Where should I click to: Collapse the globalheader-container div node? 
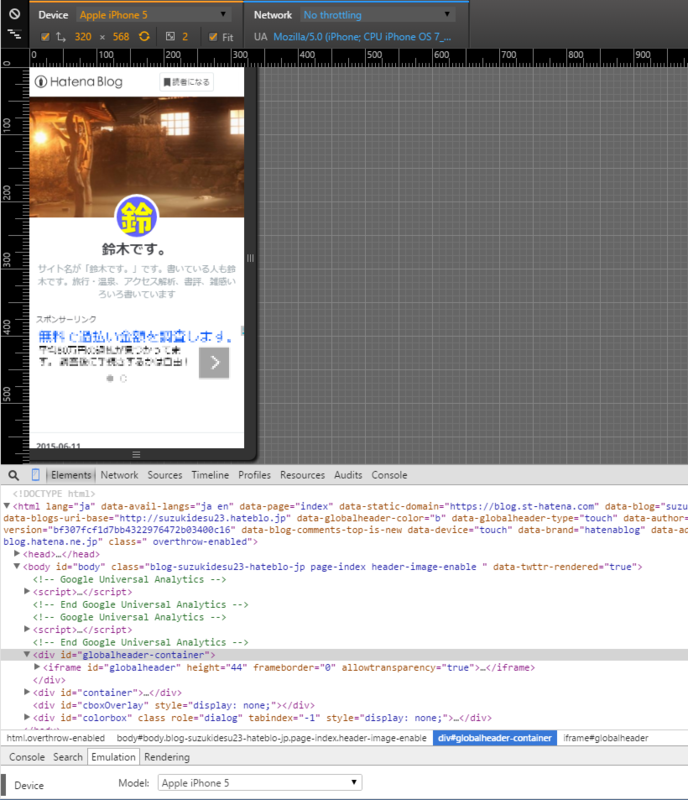[27, 654]
